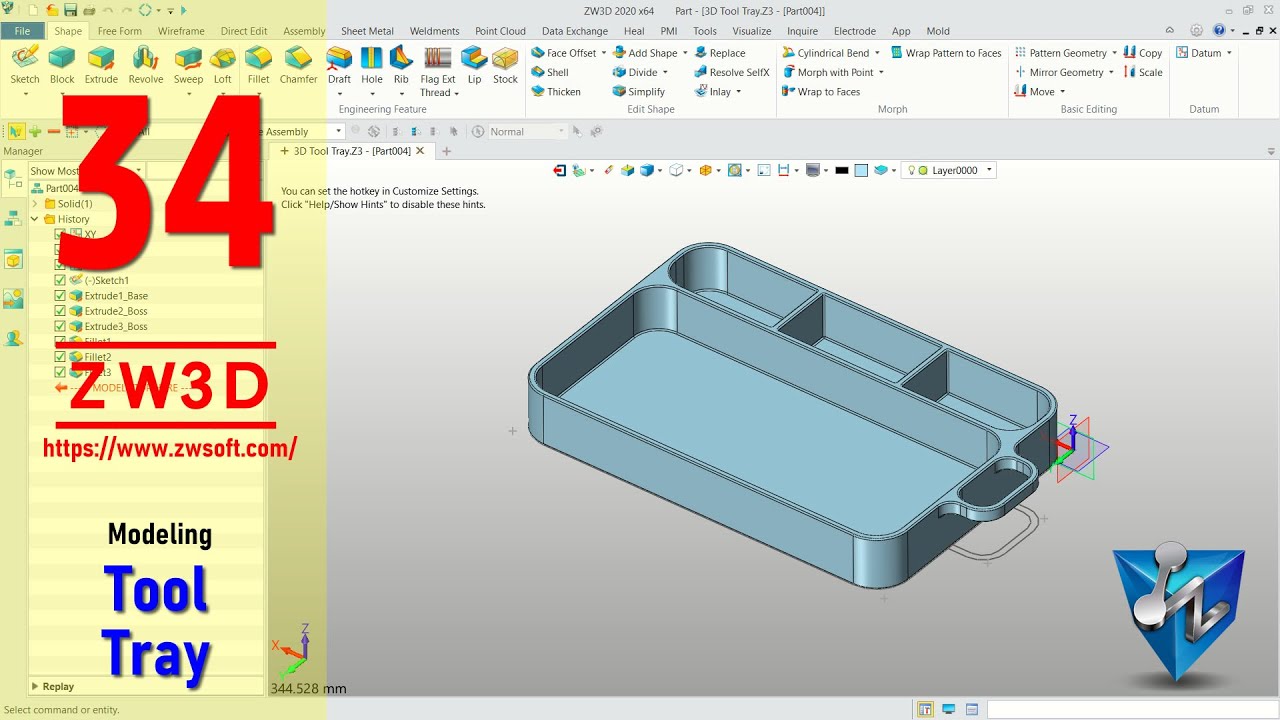Screen dimensions: 1280x720
Task: Select the Scale tool
Action: click(1142, 72)
